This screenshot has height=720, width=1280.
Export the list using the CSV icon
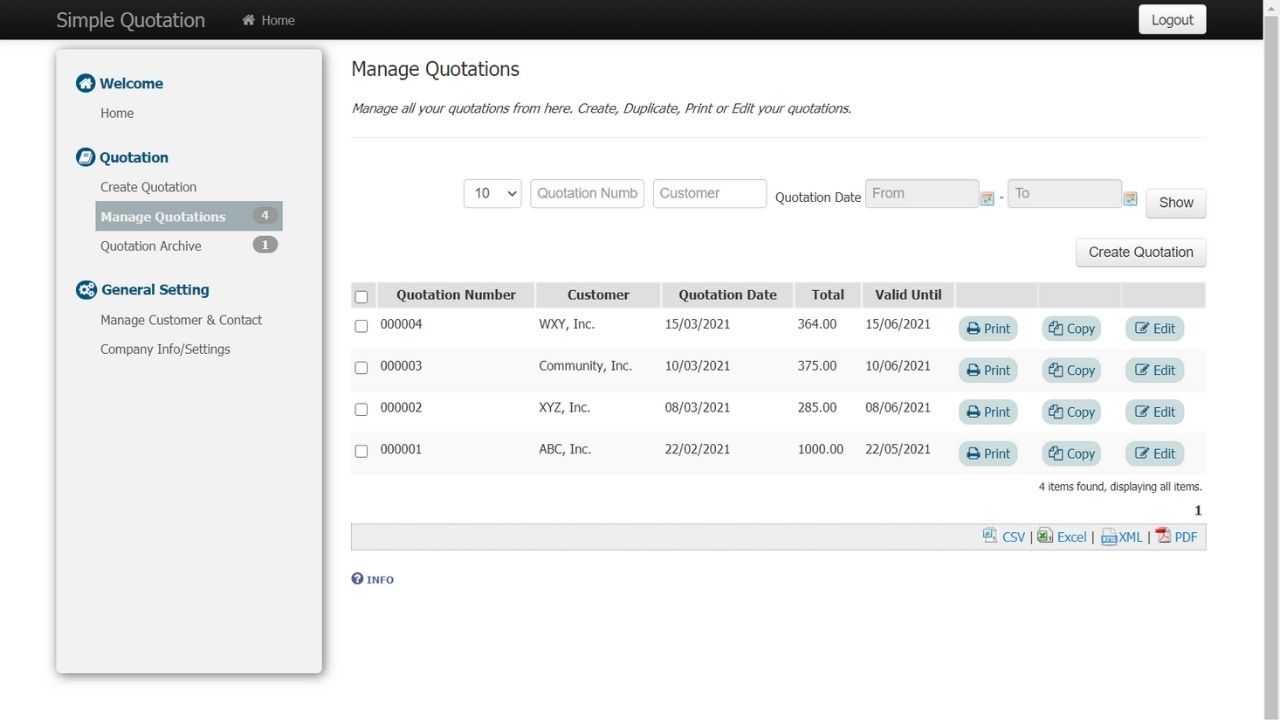[990, 536]
